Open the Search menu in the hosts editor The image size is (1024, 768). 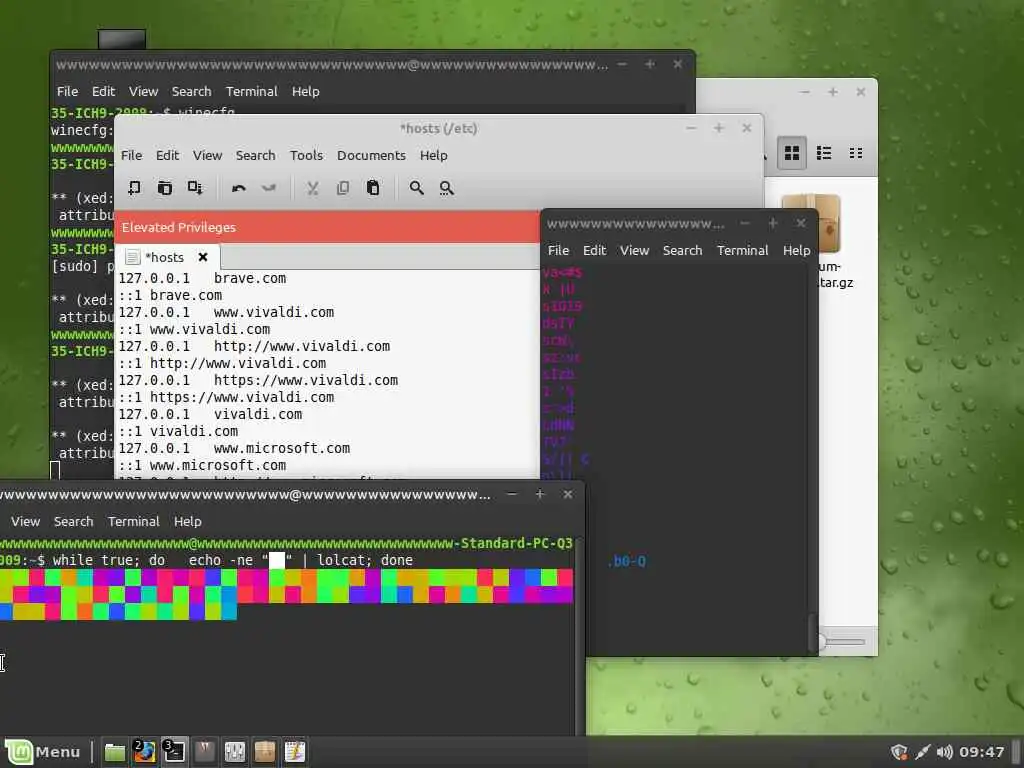[x=255, y=155]
